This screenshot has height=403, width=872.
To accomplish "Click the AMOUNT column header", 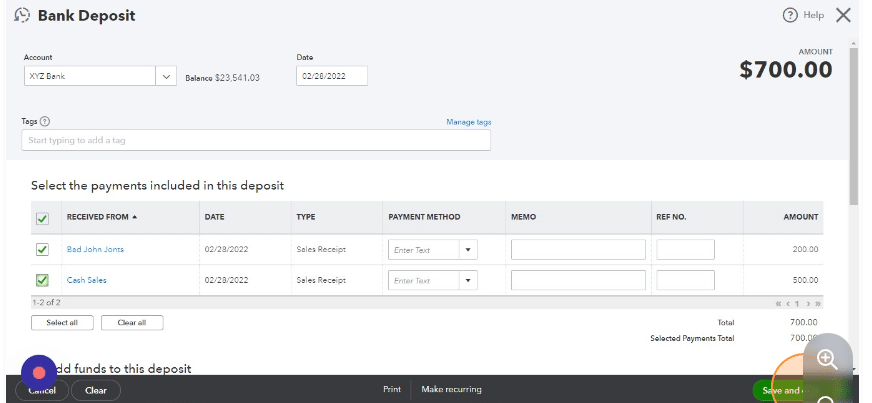I will point(800,217).
